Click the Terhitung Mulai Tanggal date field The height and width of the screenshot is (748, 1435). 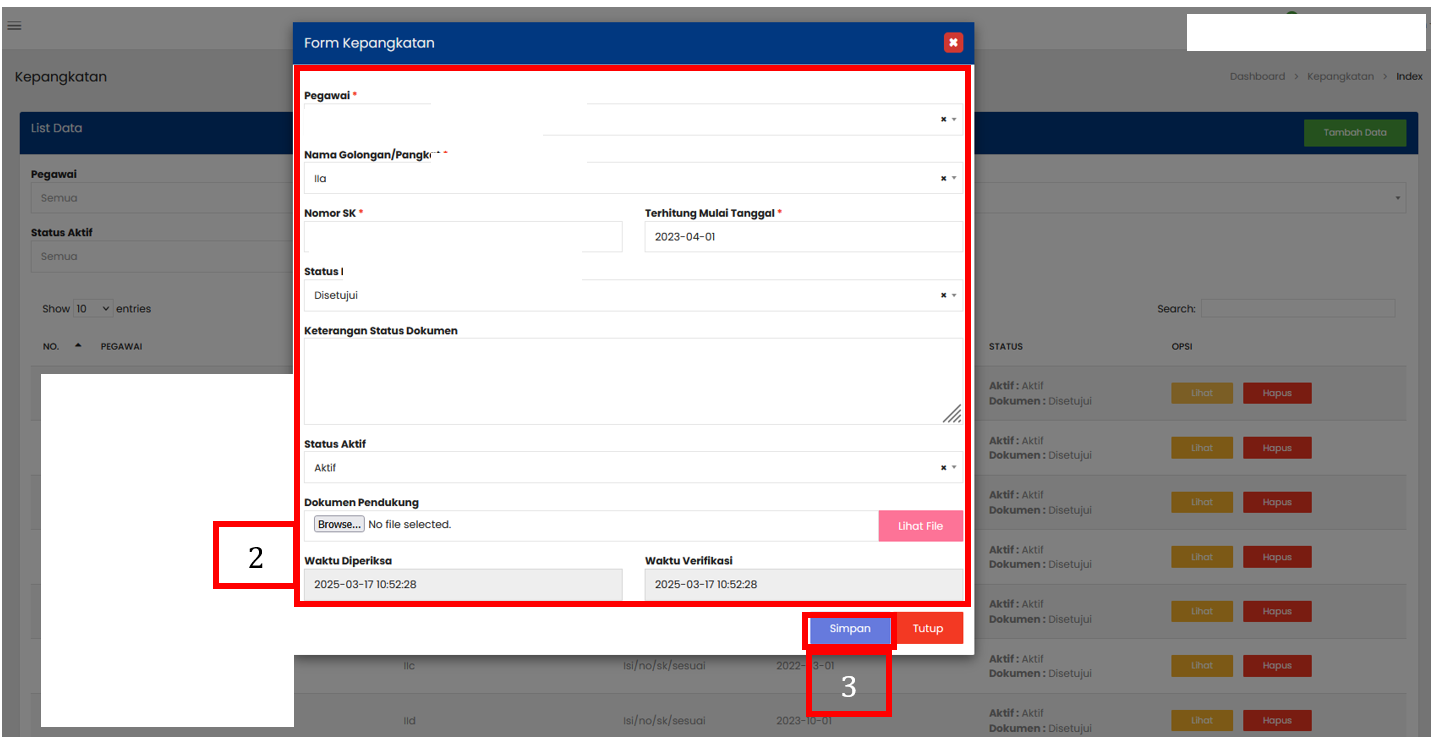[803, 237]
